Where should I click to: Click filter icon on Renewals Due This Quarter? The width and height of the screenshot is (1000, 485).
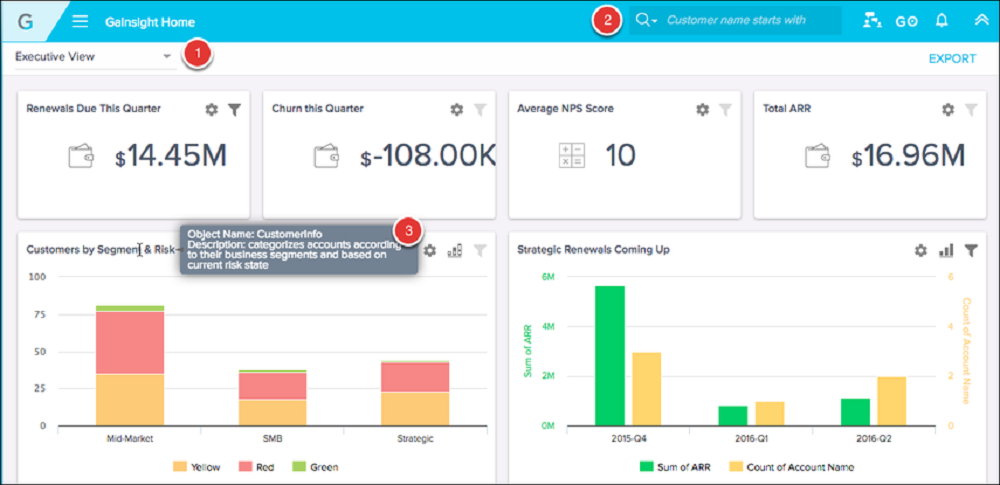[235, 110]
